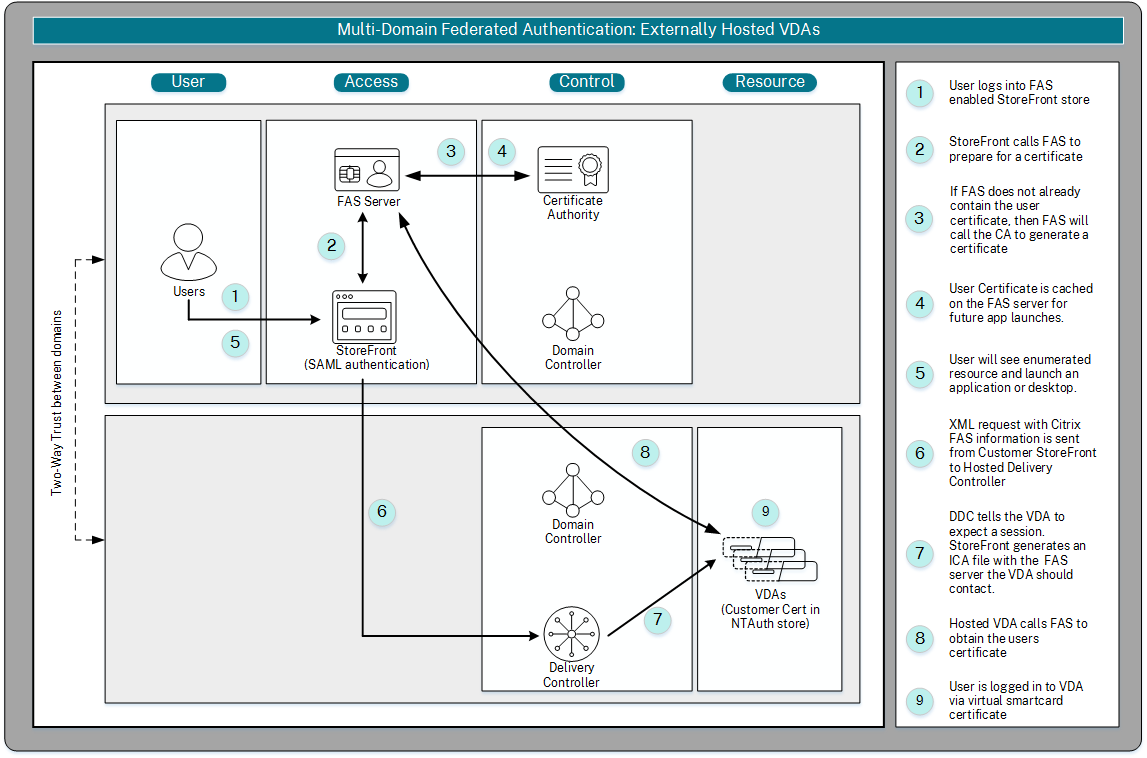Select the StoreFront server icon
Viewport: 1147px width, 758px height.
click(x=364, y=317)
